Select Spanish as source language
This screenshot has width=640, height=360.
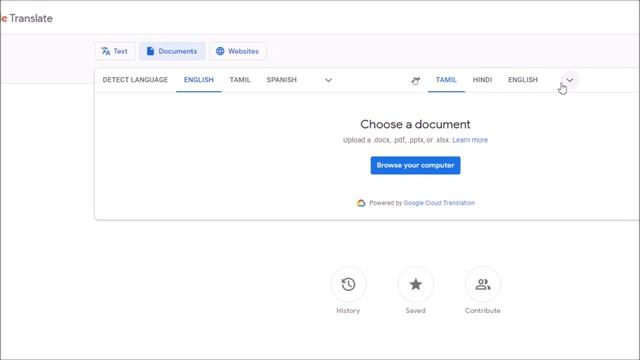(282, 80)
